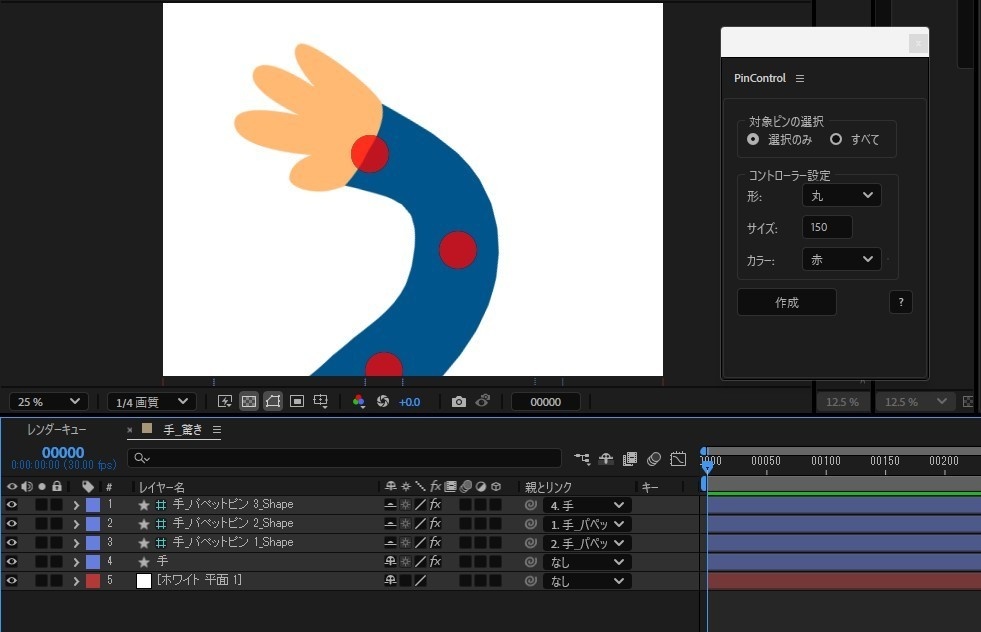981x632 pixels.
Task: Open the 形 shape dropdown in PinControl
Action: pyautogui.click(x=841, y=195)
